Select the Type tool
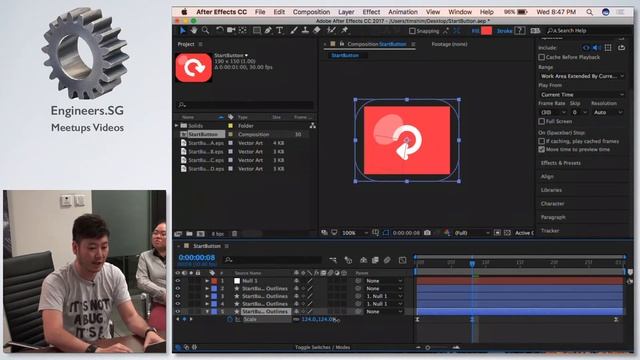This screenshot has width=640, height=360. pos(280,31)
